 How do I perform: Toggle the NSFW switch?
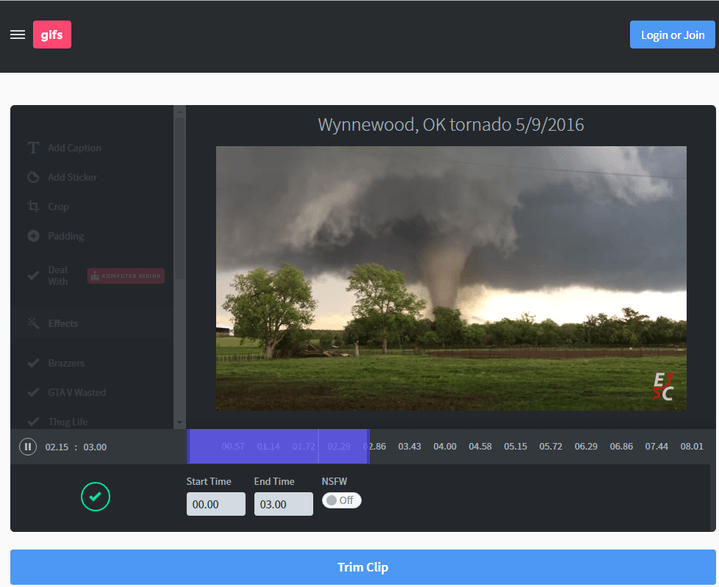click(x=341, y=500)
